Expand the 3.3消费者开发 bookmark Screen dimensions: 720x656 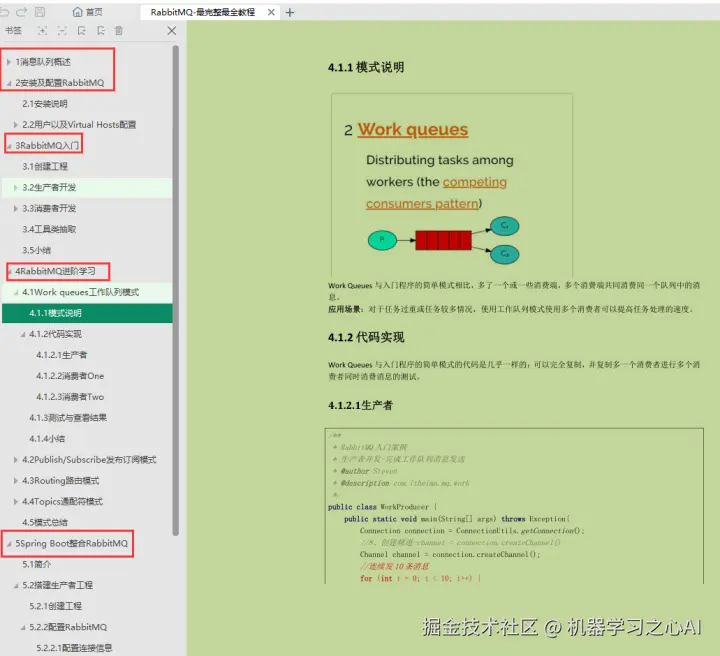[x=16, y=208]
